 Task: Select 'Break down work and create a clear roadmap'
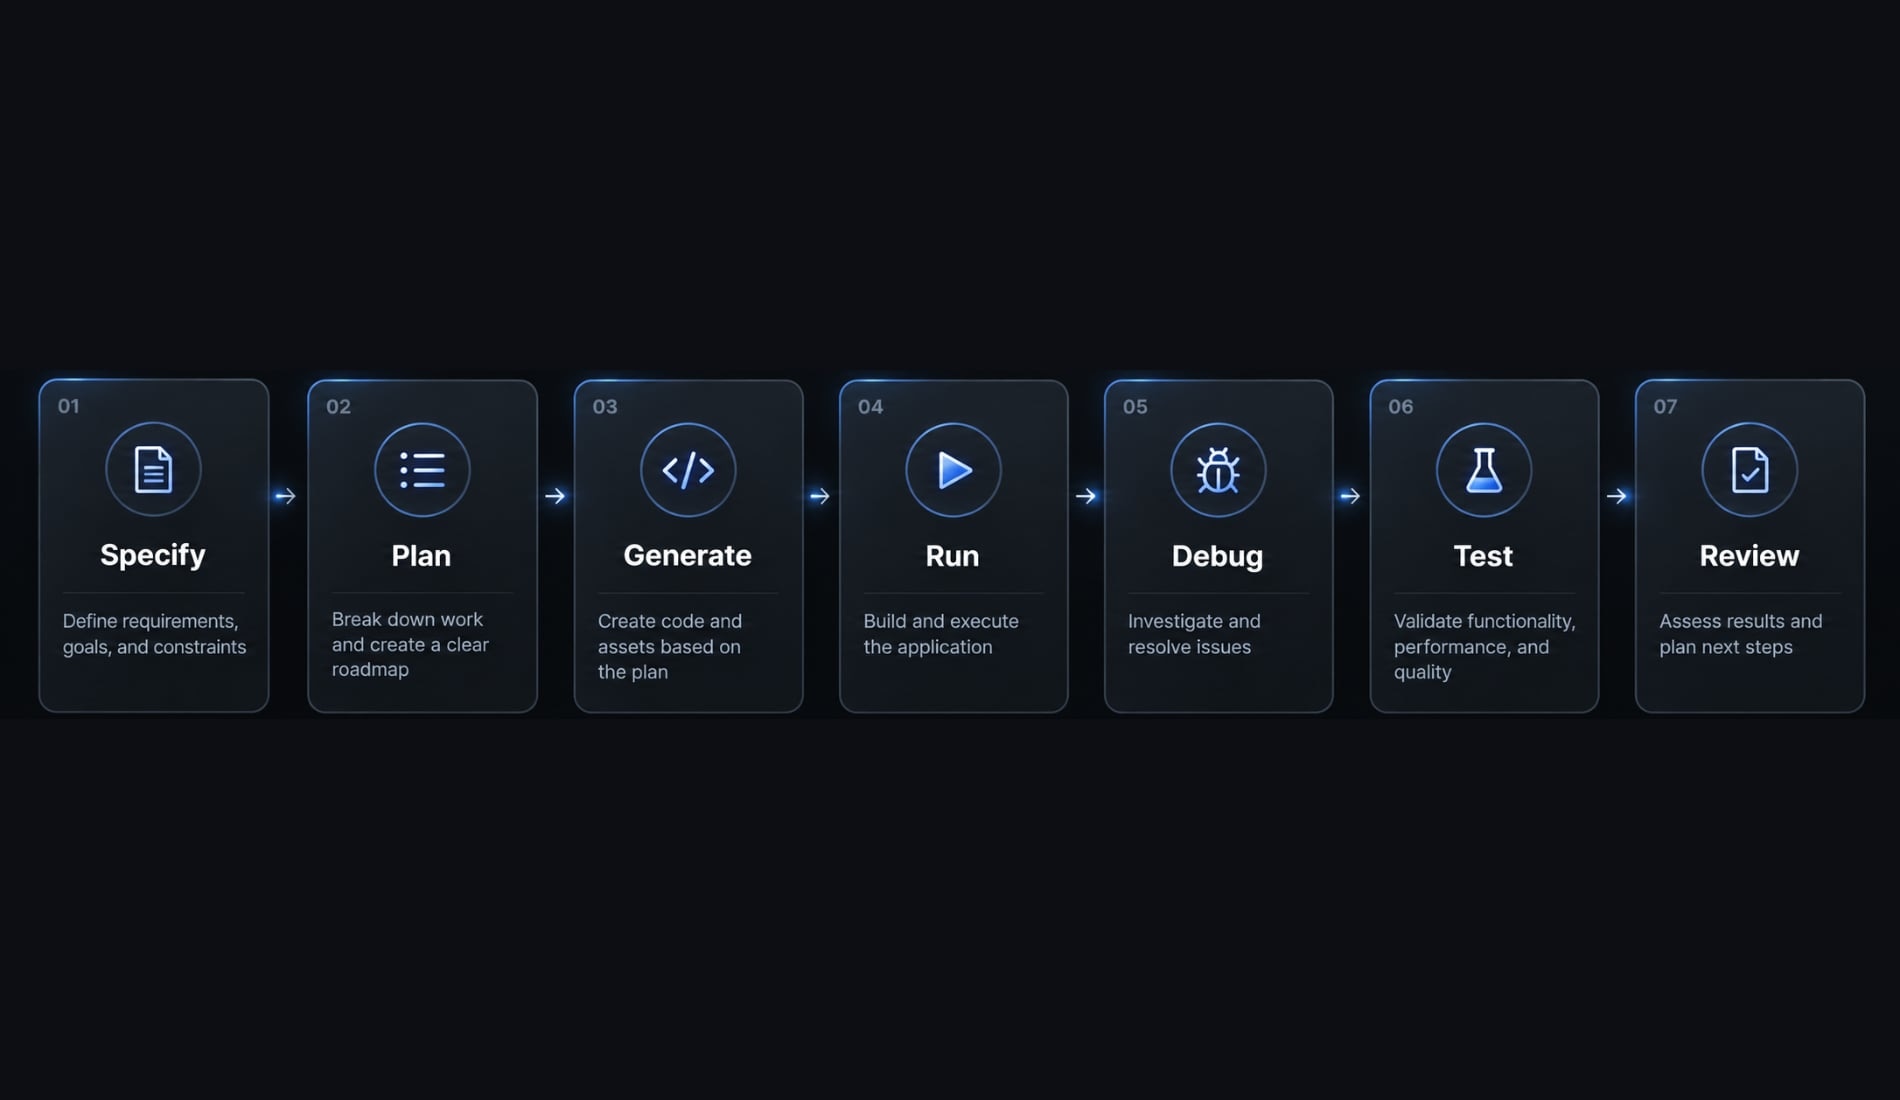click(410, 645)
